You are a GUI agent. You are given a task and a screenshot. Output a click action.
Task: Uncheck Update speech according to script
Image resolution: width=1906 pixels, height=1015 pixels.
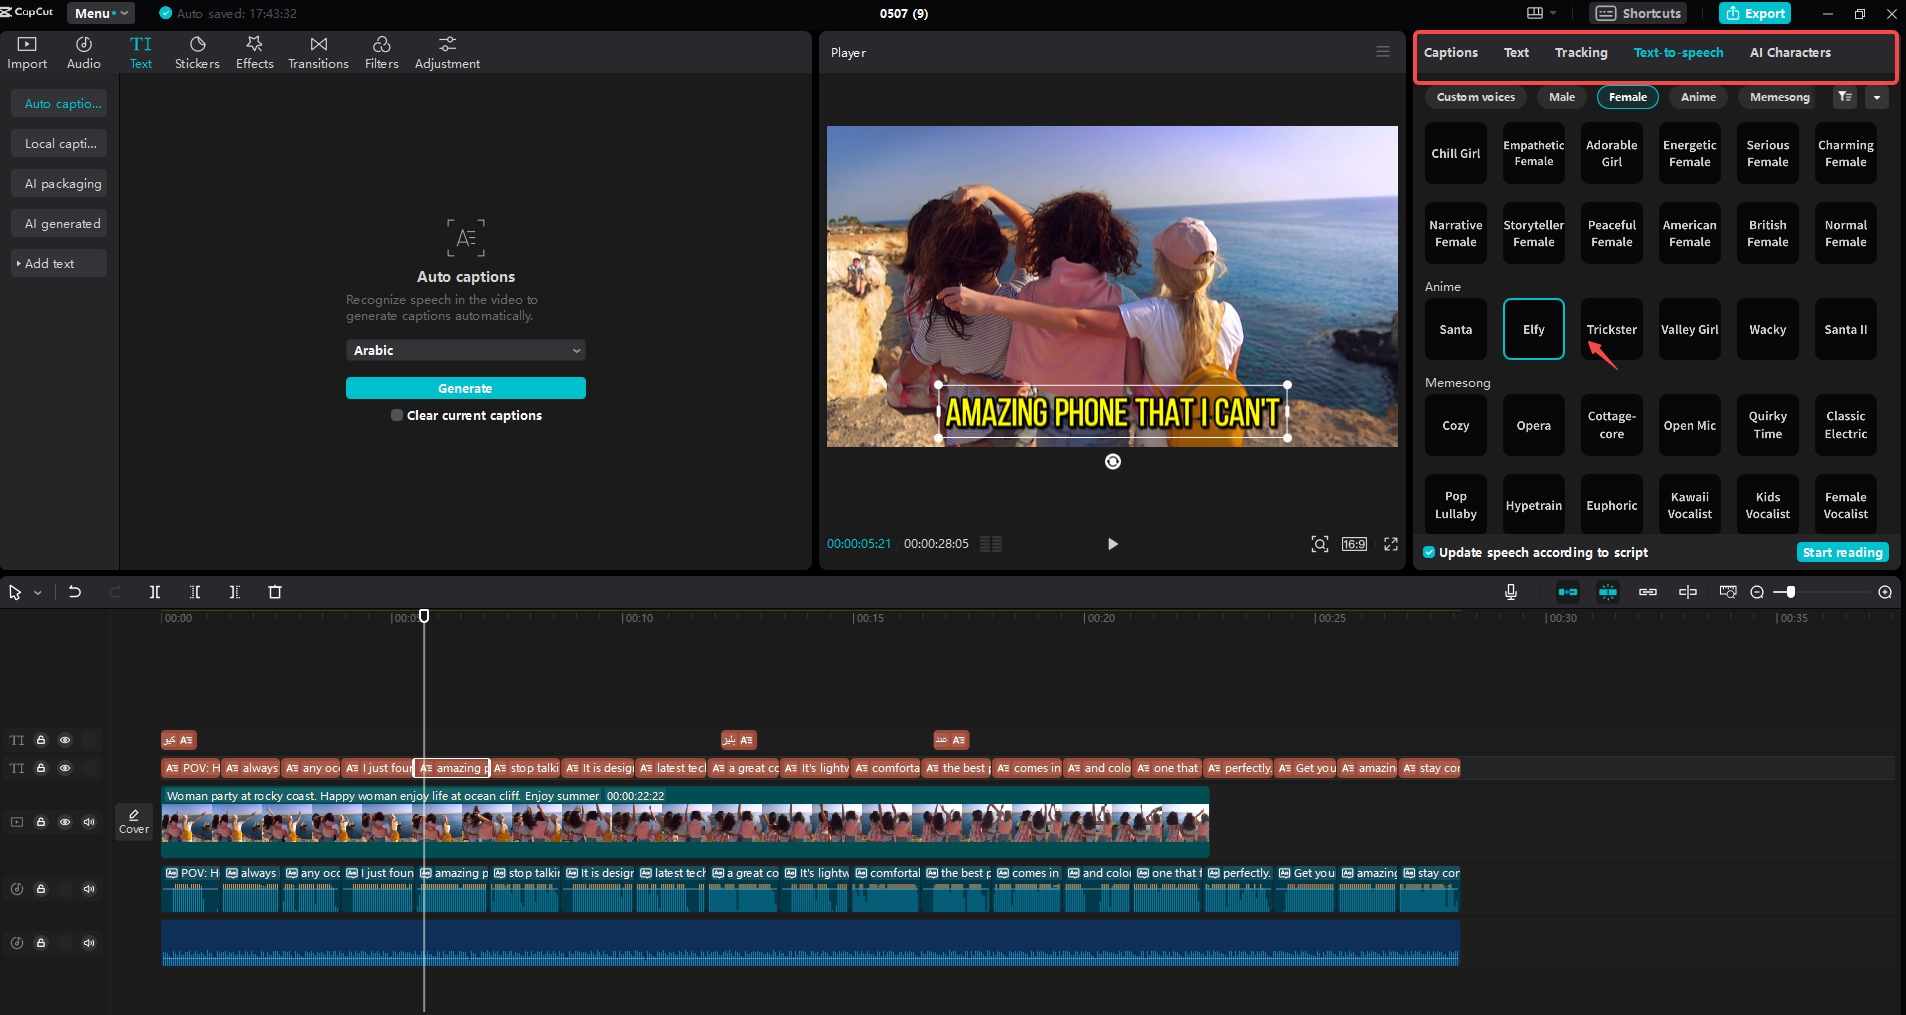[x=1429, y=552]
